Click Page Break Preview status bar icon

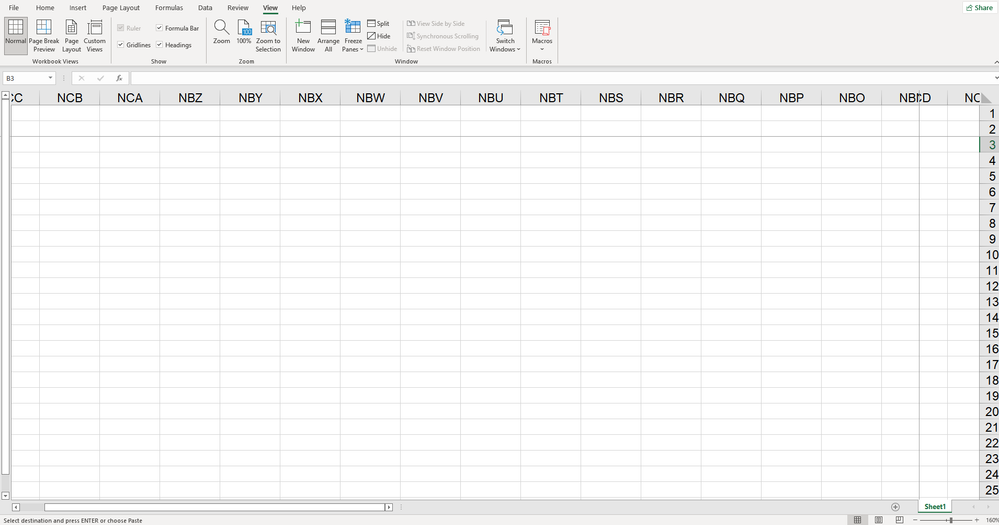point(900,520)
